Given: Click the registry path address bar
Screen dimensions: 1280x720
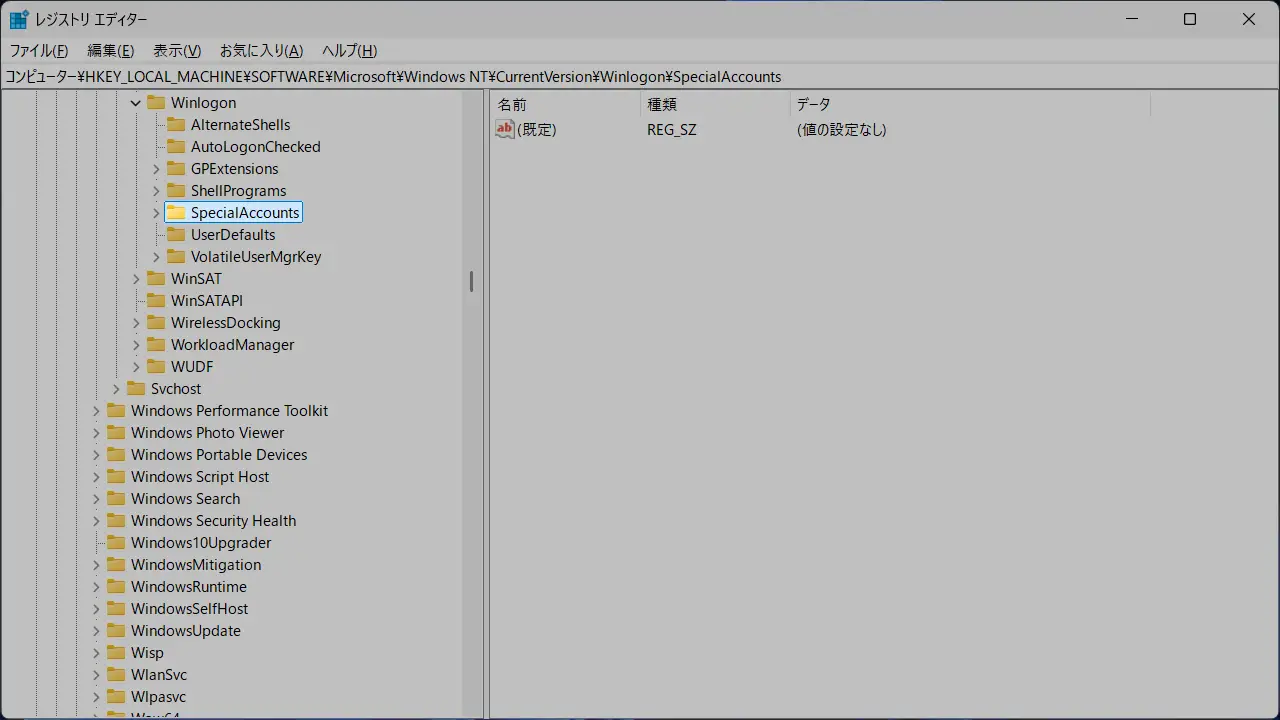Looking at the screenshot, I should pos(640,77).
